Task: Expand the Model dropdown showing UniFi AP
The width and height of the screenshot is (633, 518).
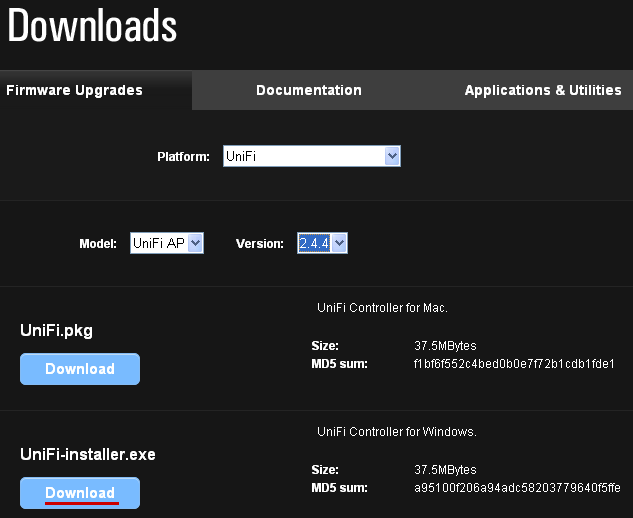Action: (167, 243)
